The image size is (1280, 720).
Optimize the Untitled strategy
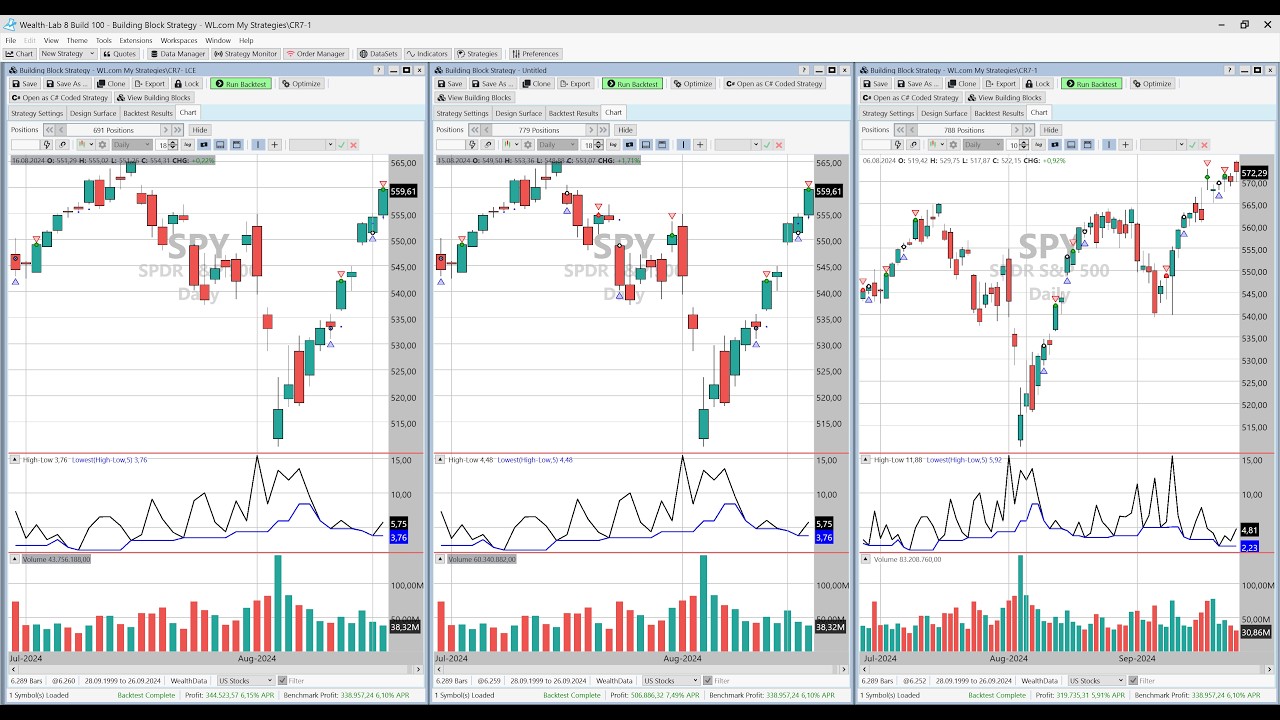click(x=693, y=84)
